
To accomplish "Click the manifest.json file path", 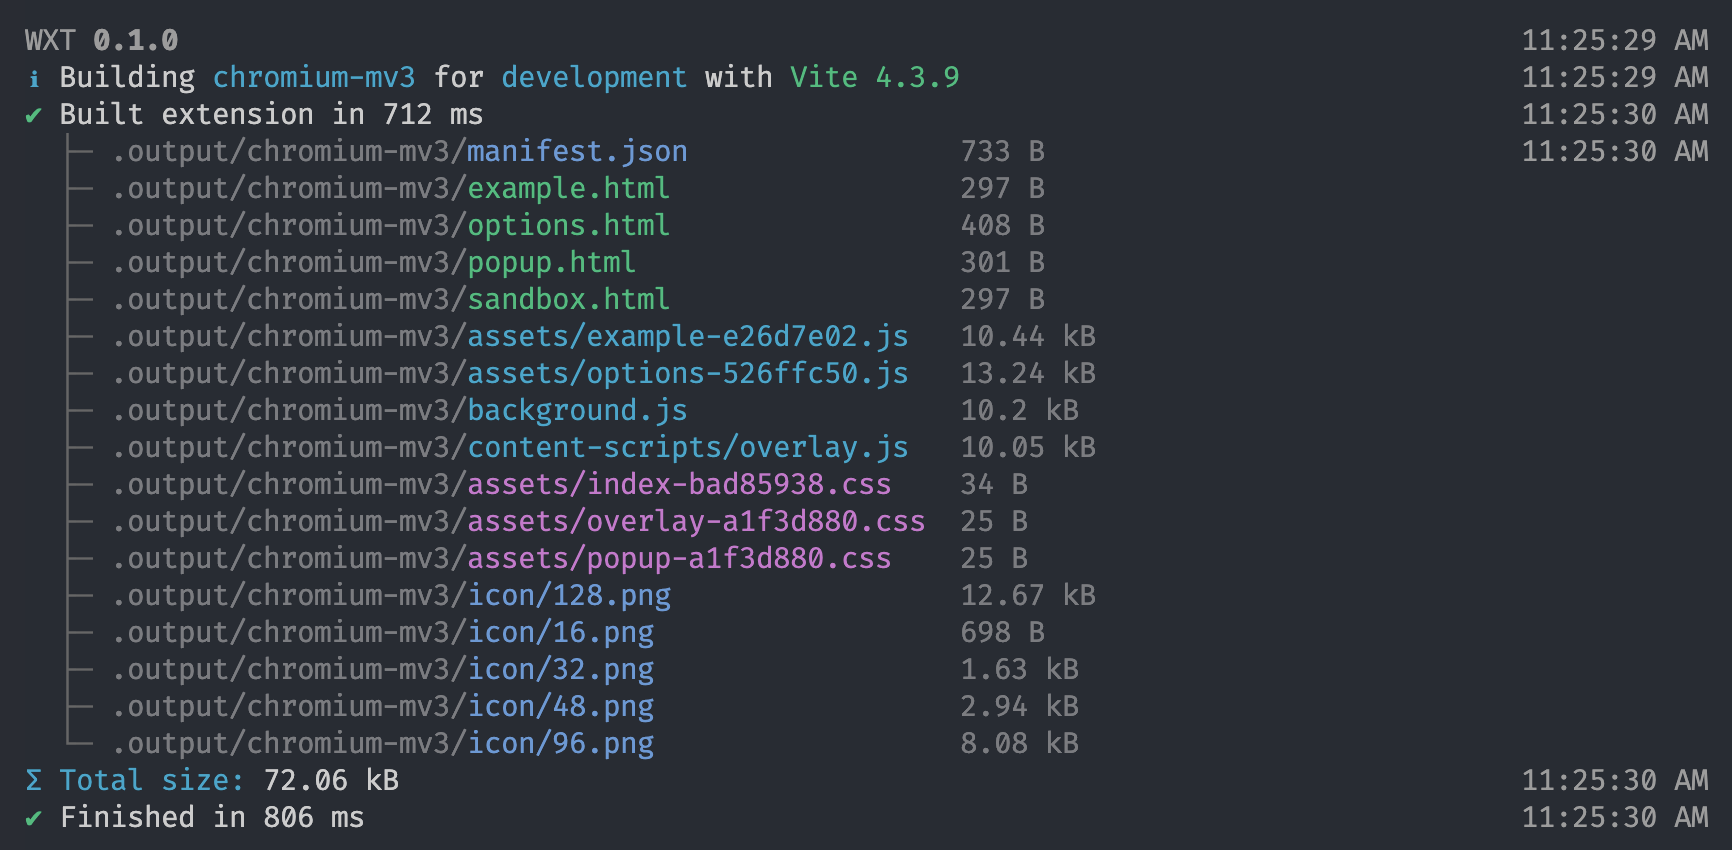I will click(400, 151).
